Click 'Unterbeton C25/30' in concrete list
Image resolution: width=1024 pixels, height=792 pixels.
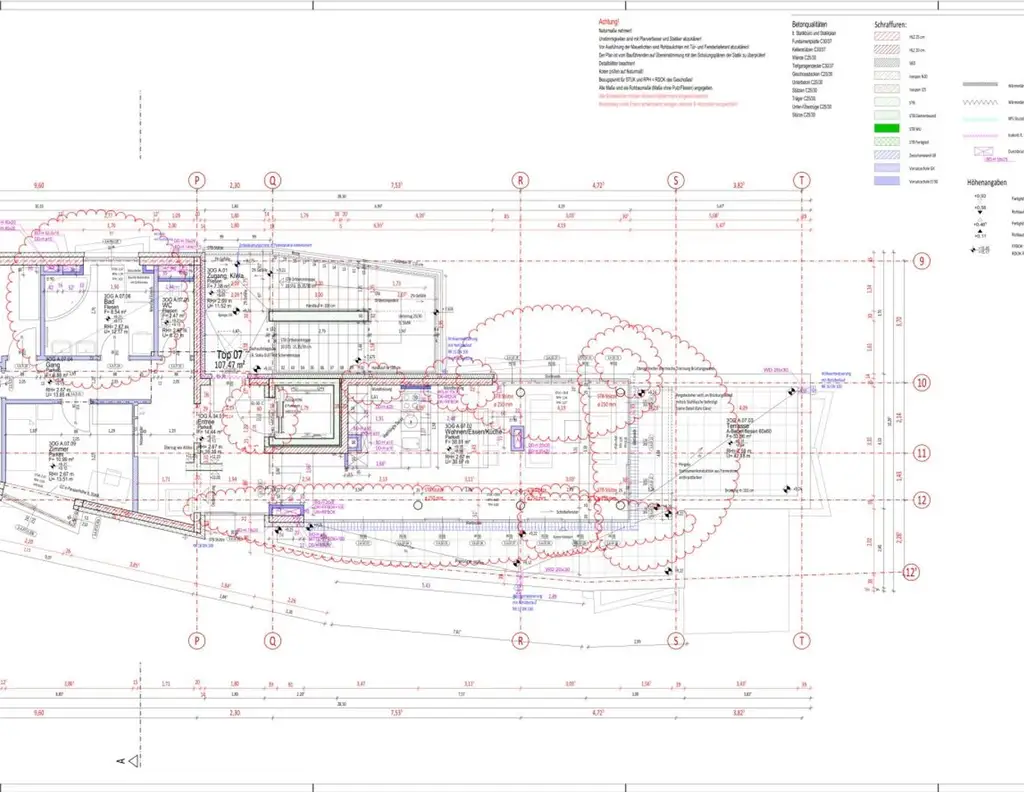[x=808, y=82]
